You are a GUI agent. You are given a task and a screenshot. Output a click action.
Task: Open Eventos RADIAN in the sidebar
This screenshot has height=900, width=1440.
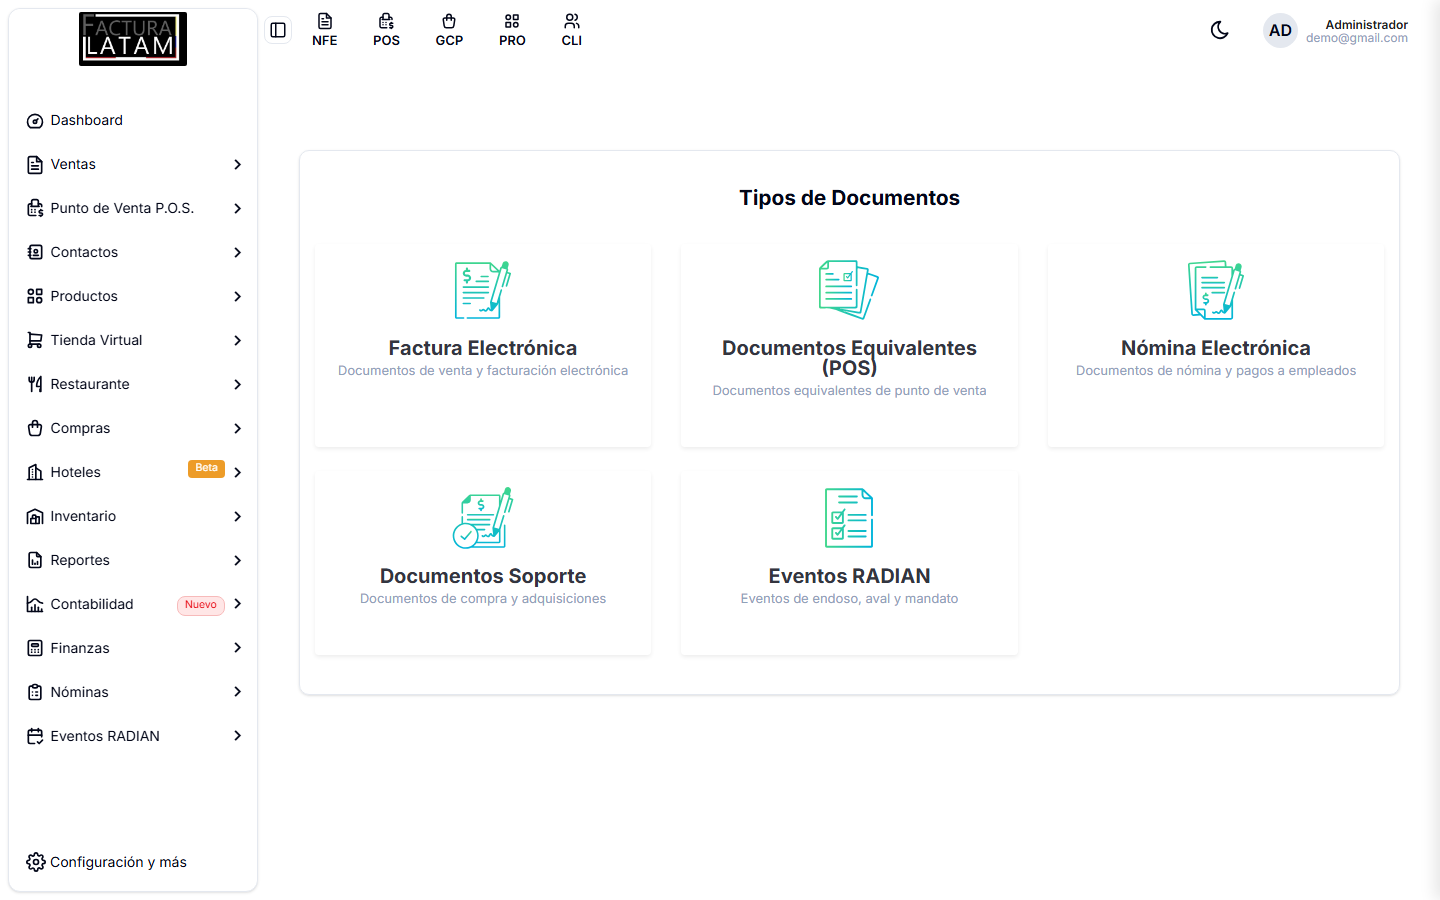point(134,736)
